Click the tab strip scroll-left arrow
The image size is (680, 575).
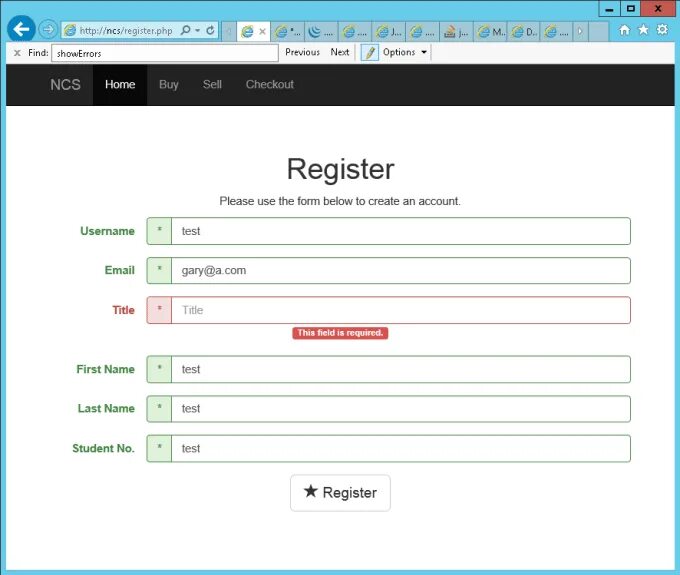coord(229,31)
